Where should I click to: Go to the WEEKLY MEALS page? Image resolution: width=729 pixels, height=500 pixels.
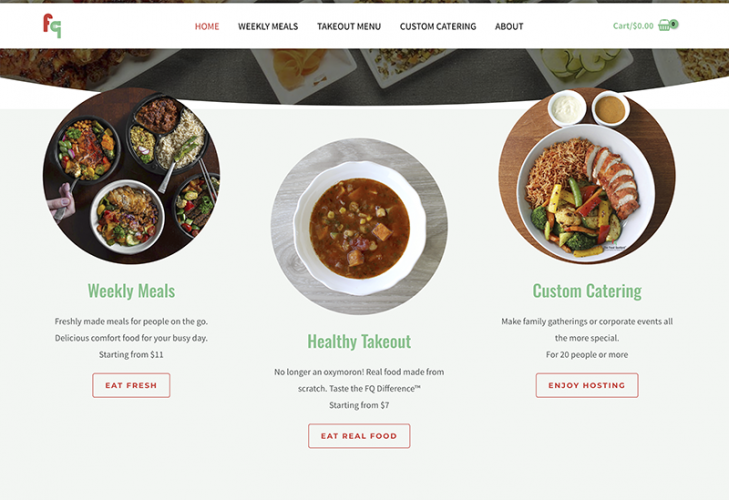[x=268, y=27]
